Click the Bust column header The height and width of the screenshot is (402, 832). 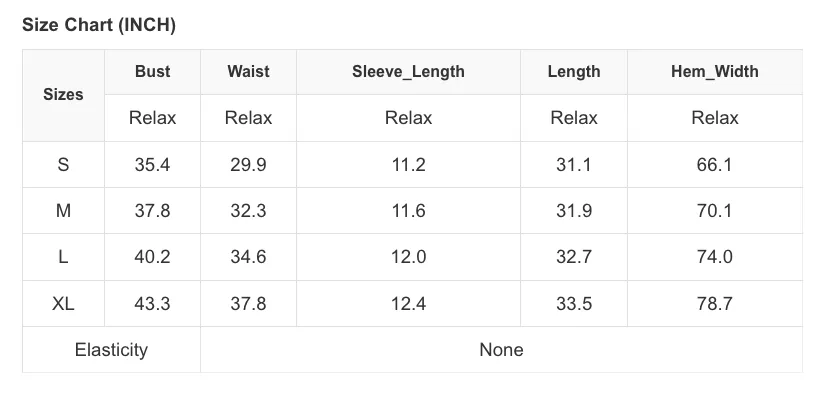pos(152,72)
